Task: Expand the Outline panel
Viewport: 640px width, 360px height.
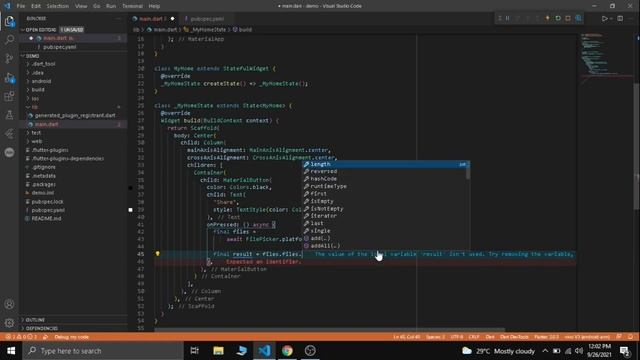Action: coord(35,320)
